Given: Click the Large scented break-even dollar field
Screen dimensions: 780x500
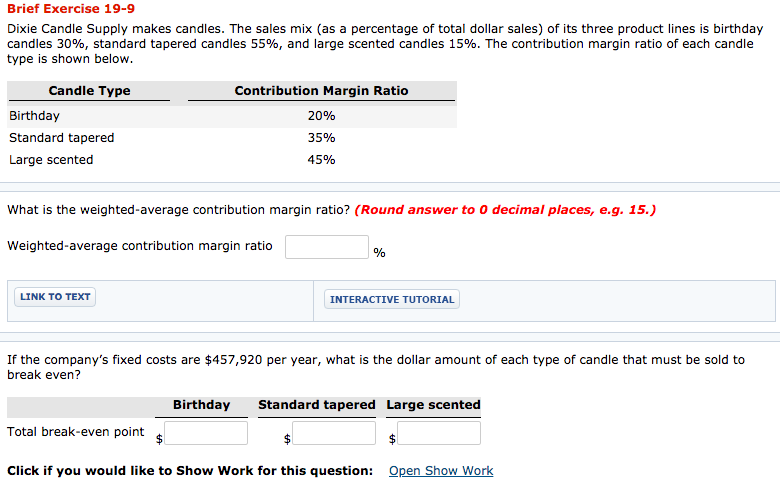Looking at the screenshot, I should [x=439, y=433].
